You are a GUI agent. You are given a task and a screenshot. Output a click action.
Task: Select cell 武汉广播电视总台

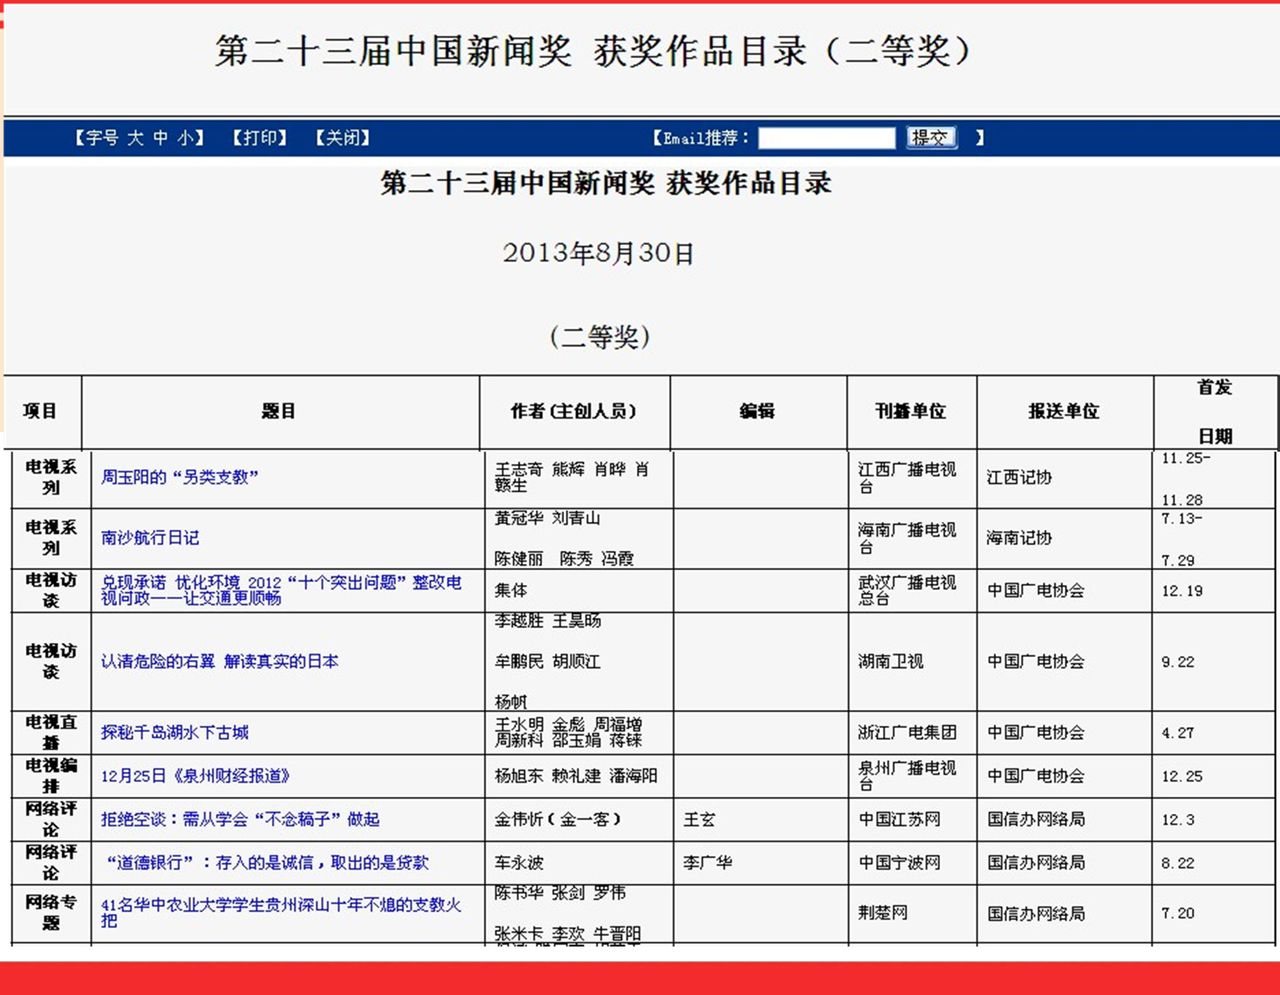(912, 590)
